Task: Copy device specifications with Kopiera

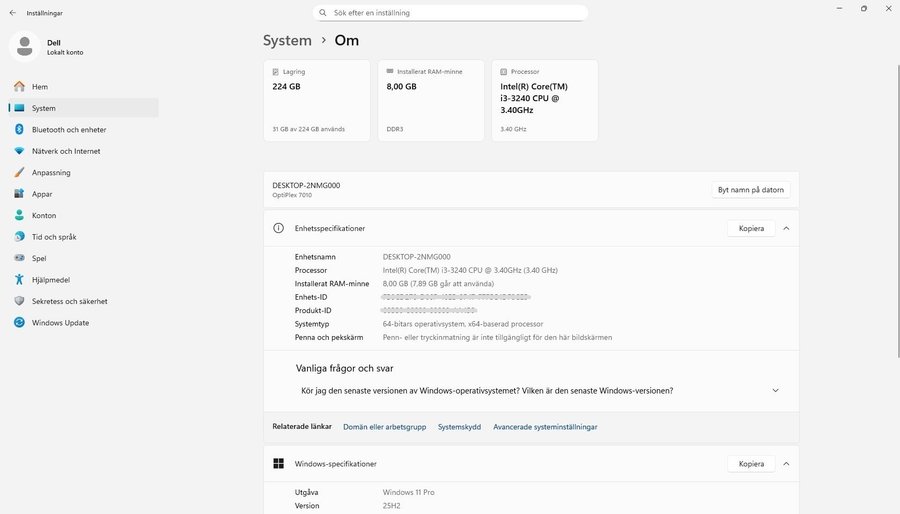Action: click(x=751, y=228)
